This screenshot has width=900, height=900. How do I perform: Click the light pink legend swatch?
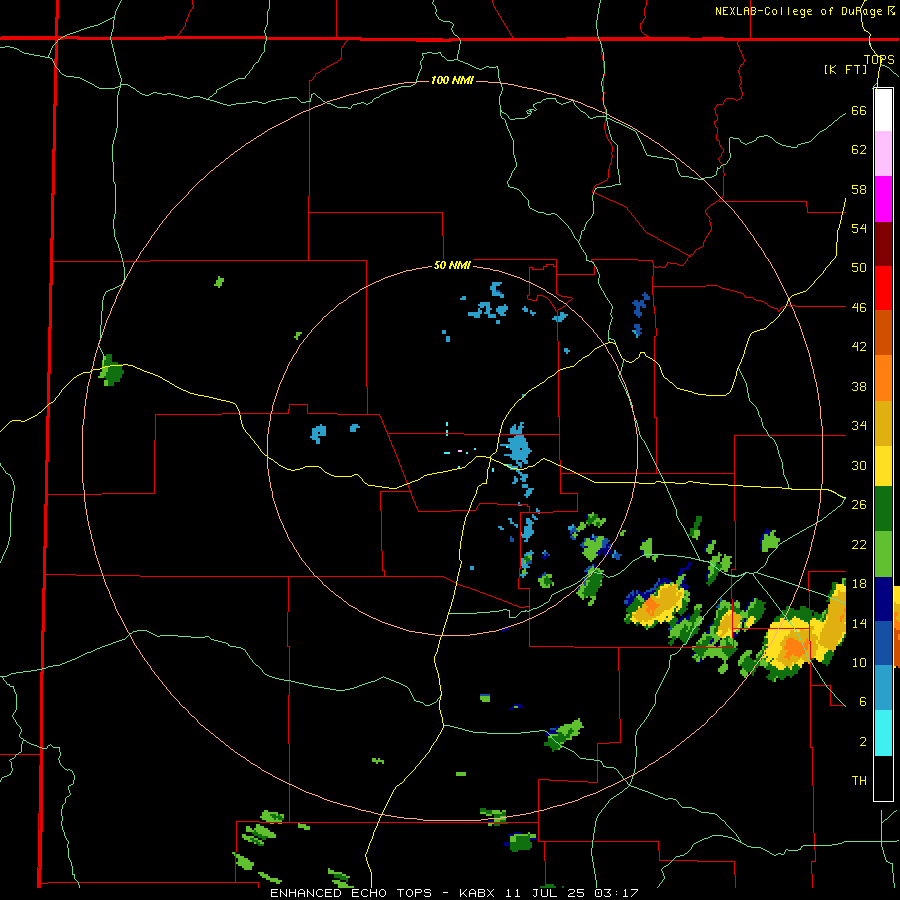pyautogui.click(x=883, y=154)
